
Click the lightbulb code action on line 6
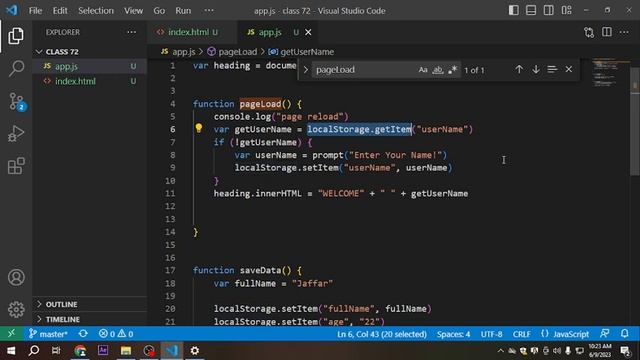[x=199, y=129]
